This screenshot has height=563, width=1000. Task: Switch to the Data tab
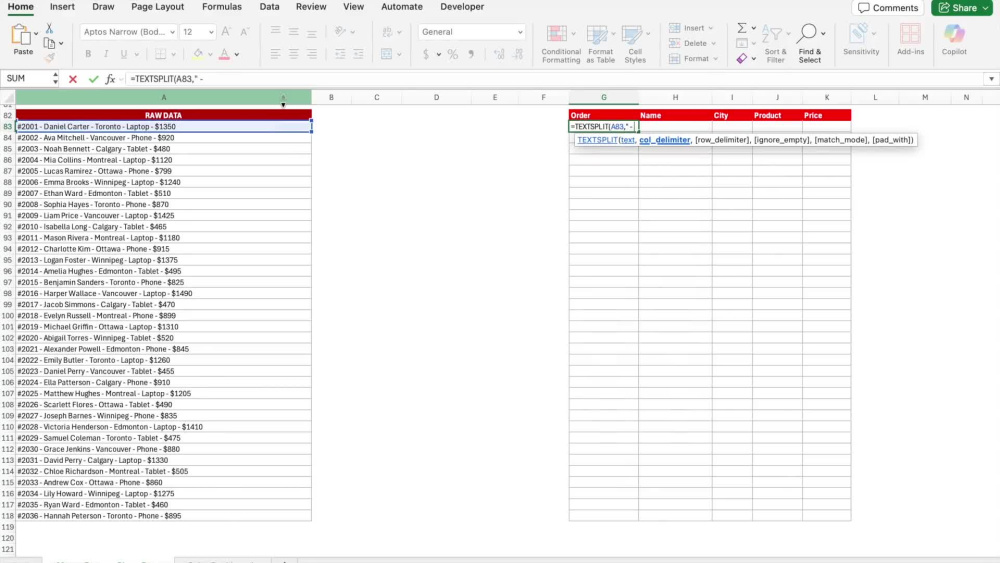coord(269,7)
